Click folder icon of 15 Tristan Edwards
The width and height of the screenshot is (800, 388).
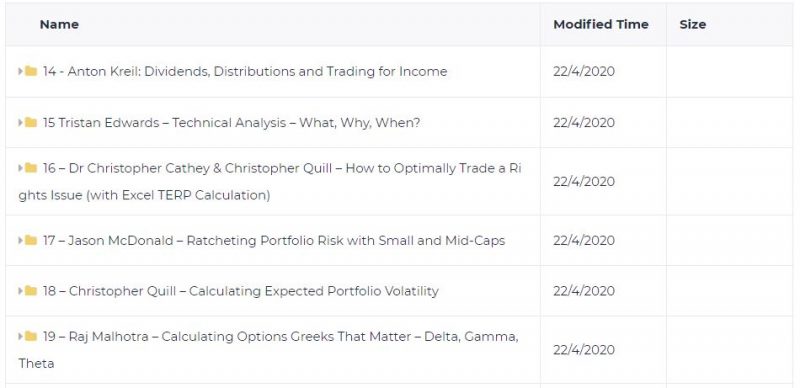31,122
